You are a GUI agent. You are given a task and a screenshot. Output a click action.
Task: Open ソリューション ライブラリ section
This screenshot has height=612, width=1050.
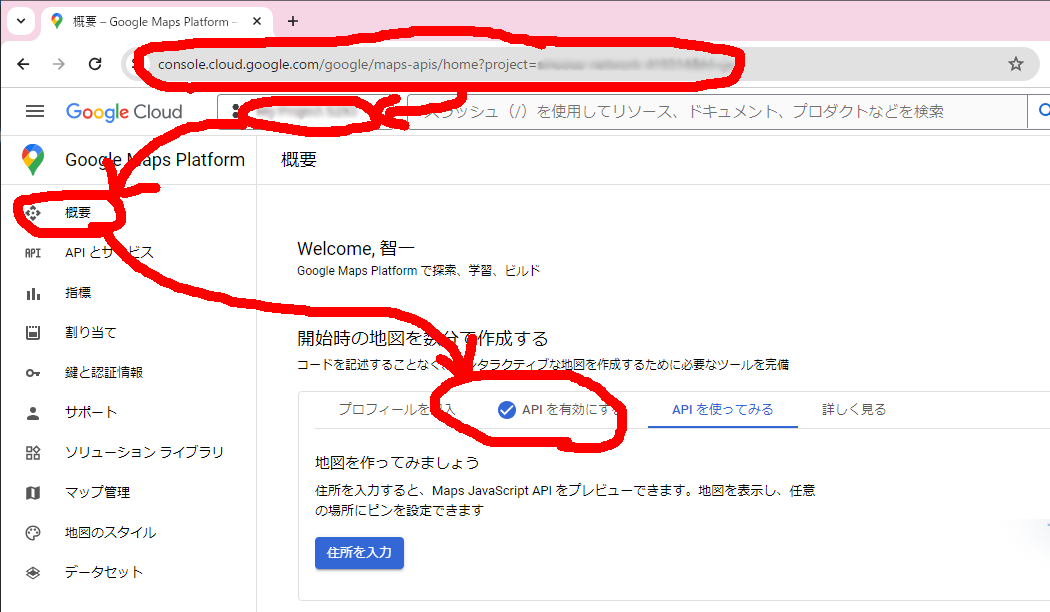click(x=144, y=452)
